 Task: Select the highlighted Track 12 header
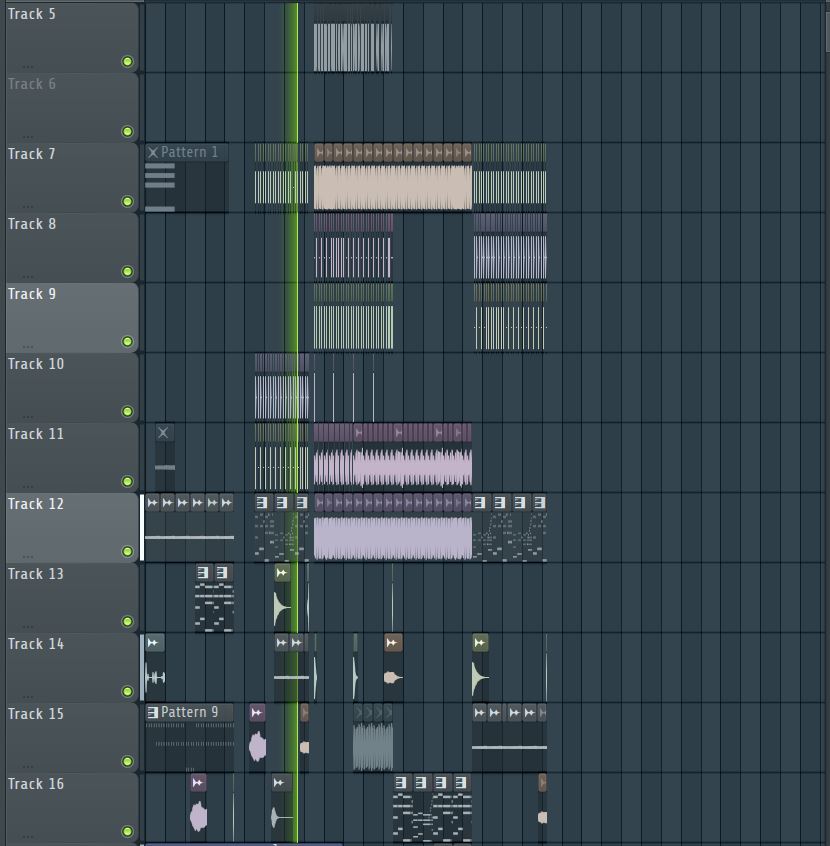(72, 528)
